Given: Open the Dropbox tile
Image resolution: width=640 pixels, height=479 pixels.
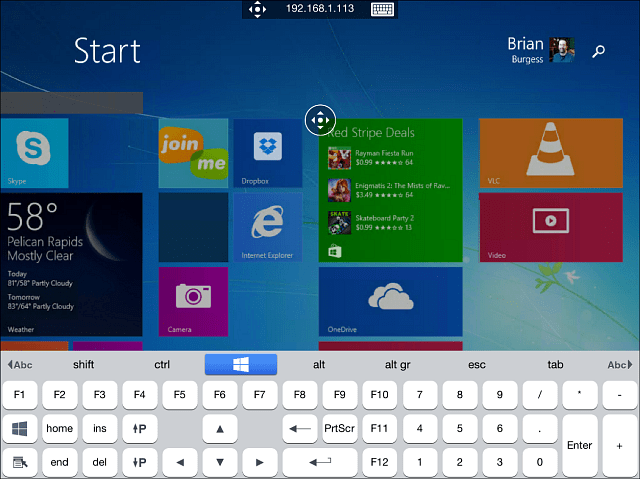Looking at the screenshot, I should [267, 153].
